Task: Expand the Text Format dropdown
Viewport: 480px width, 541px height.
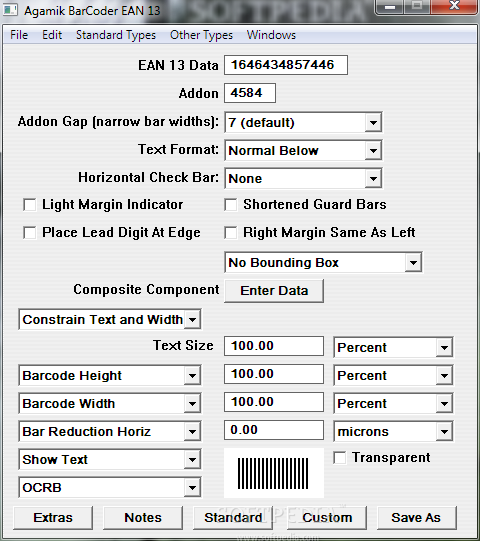Action: pyautogui.click(x=303, y=150)
